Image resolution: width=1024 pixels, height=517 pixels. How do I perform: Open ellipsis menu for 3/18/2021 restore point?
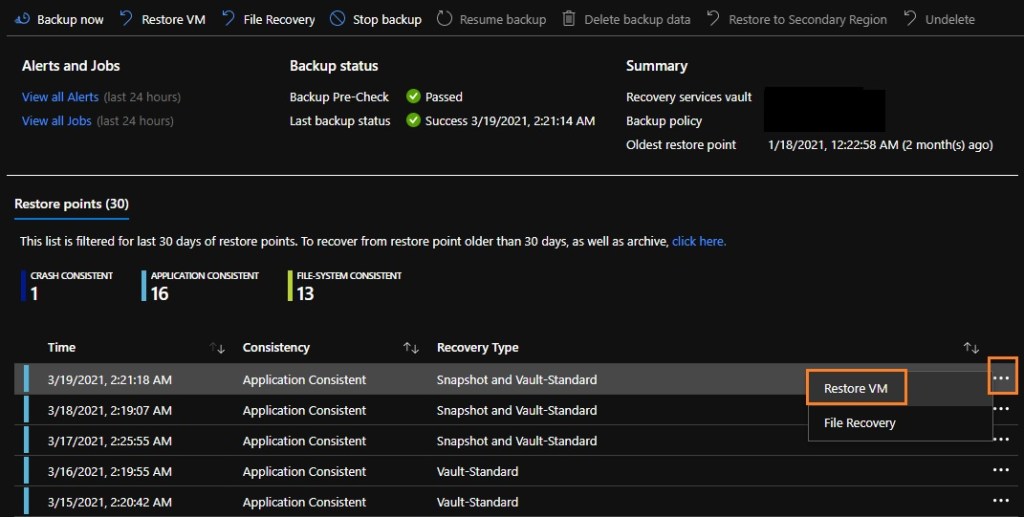tap(1001, 409)
